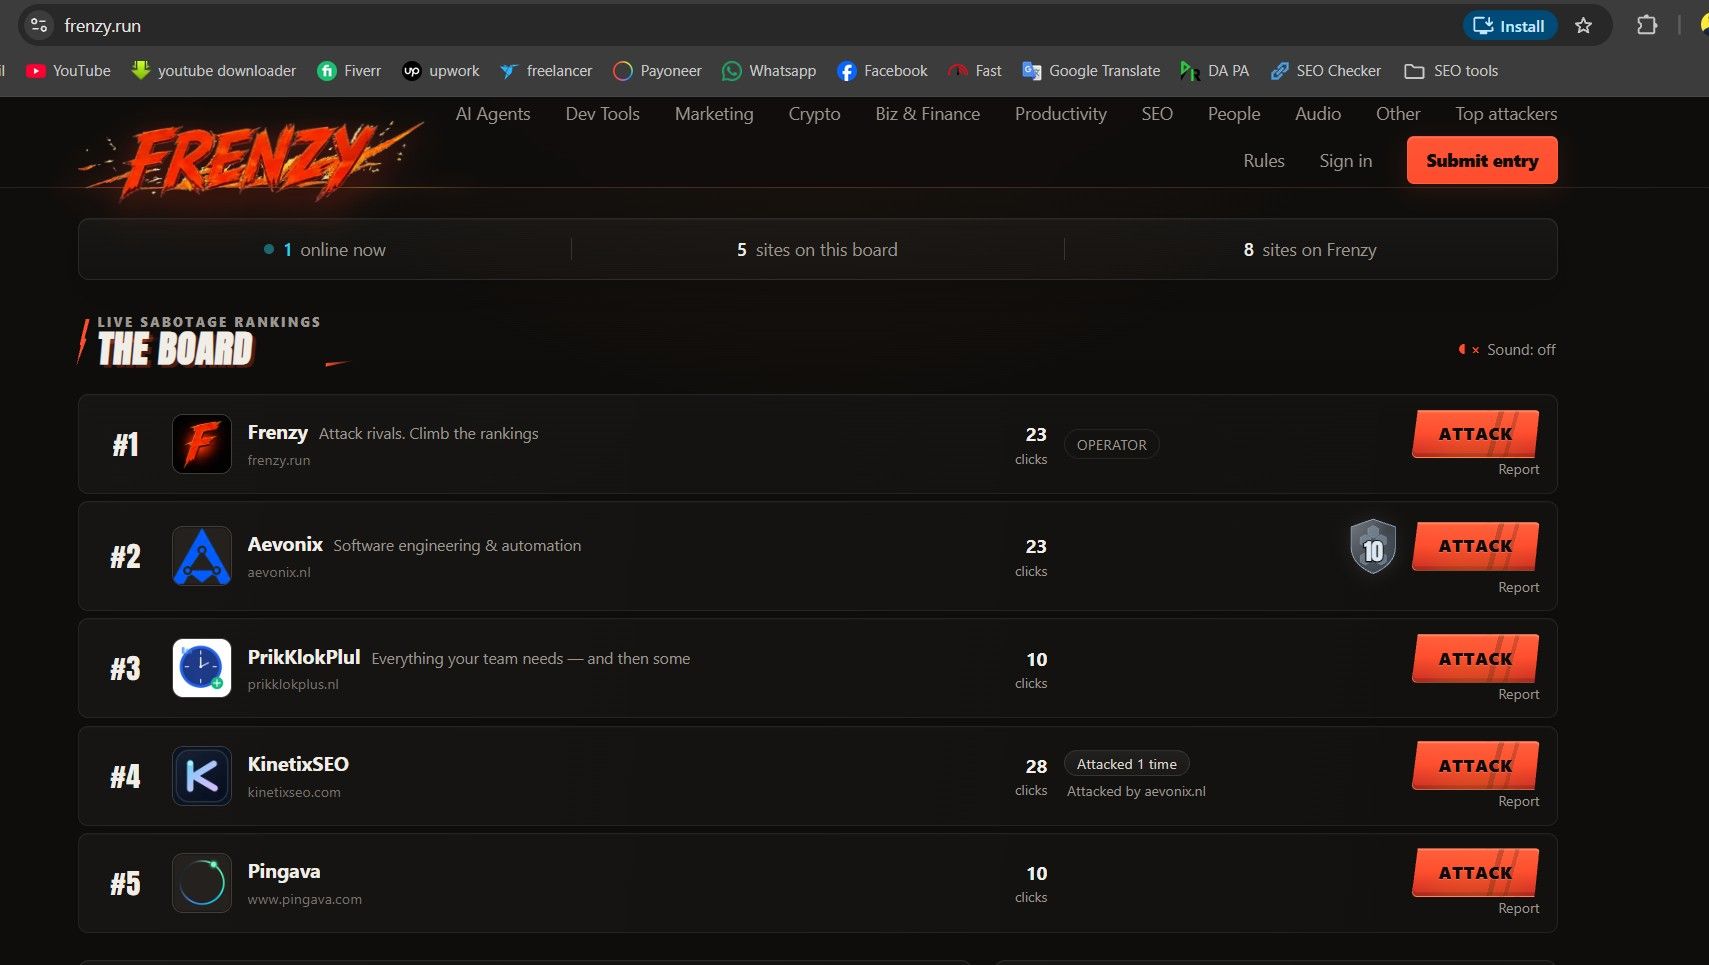Click the Frenzy site icon in row #1
The width and height of the screenshot is (1709, 965).
click(202, 444)
